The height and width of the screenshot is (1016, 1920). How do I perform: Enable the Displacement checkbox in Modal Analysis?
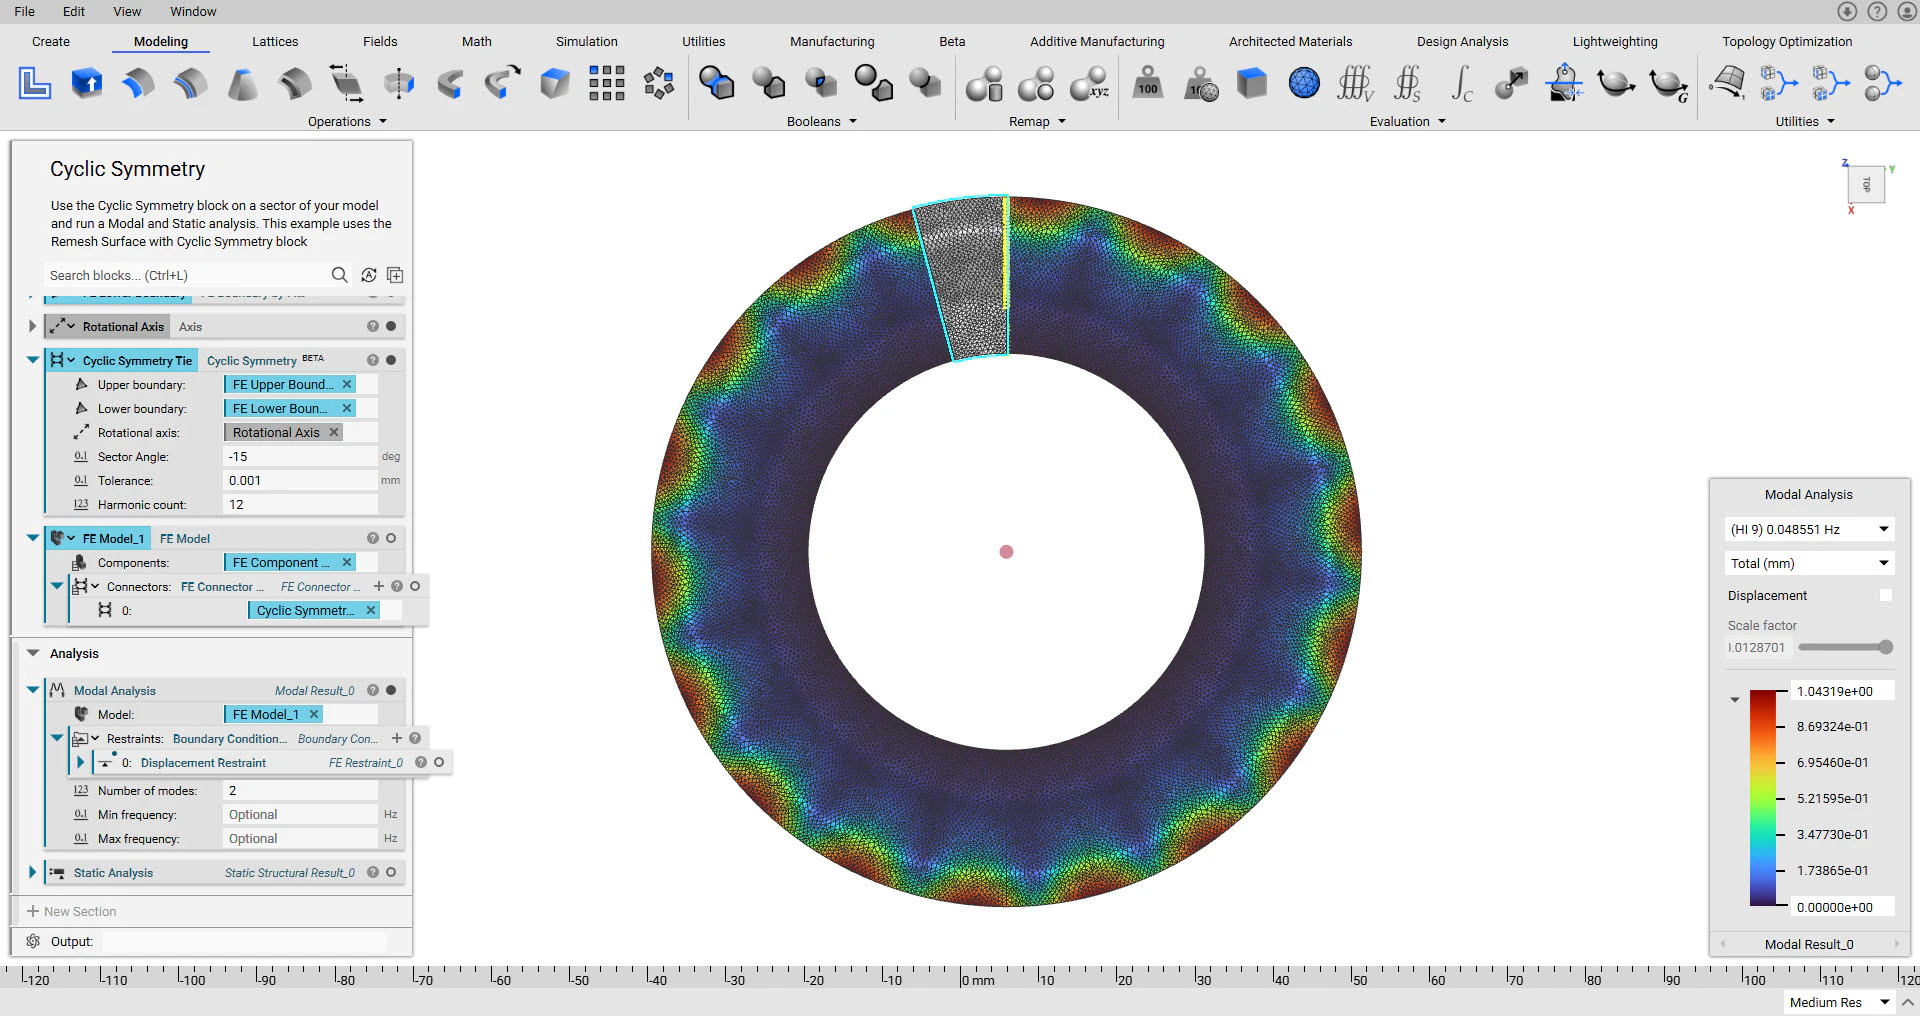[x=1885, y=595]
